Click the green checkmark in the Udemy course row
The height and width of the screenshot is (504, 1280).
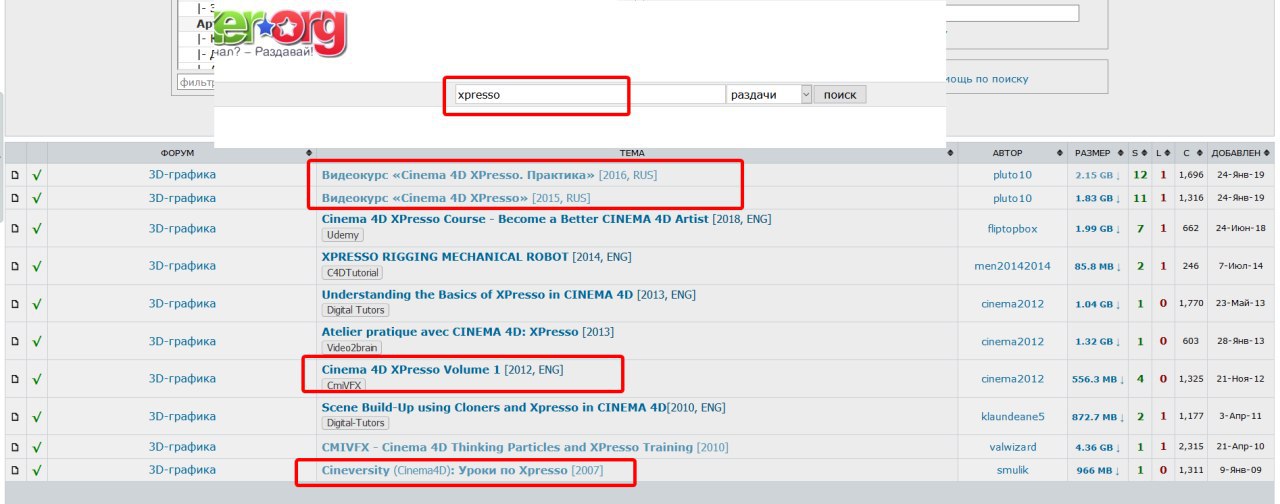[37, 228]
